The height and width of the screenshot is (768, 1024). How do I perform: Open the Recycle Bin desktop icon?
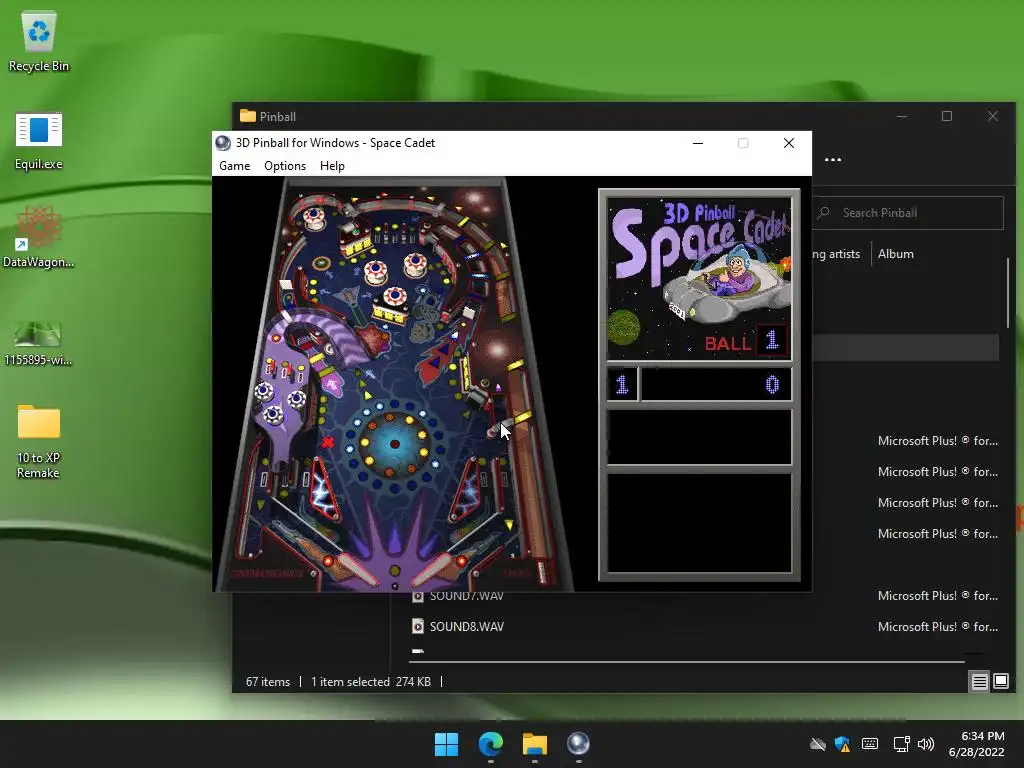click(39, 42)
